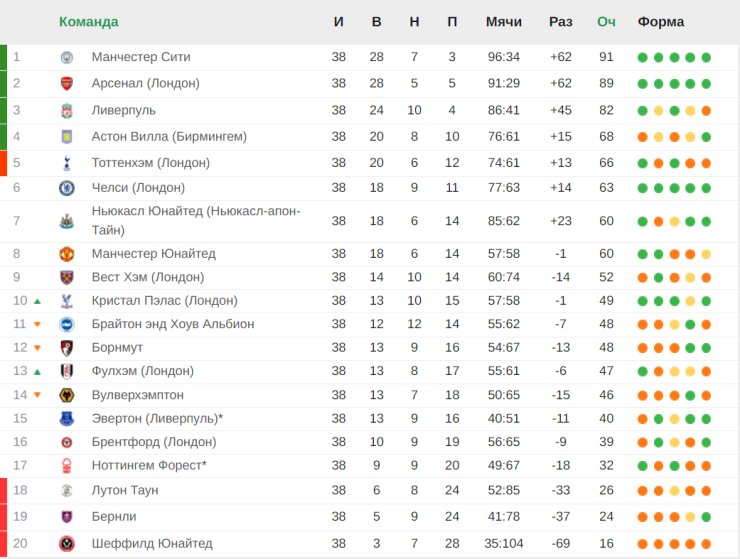Click the Sheffield United crest icon

pyautogui.click(x=67, y=544)
